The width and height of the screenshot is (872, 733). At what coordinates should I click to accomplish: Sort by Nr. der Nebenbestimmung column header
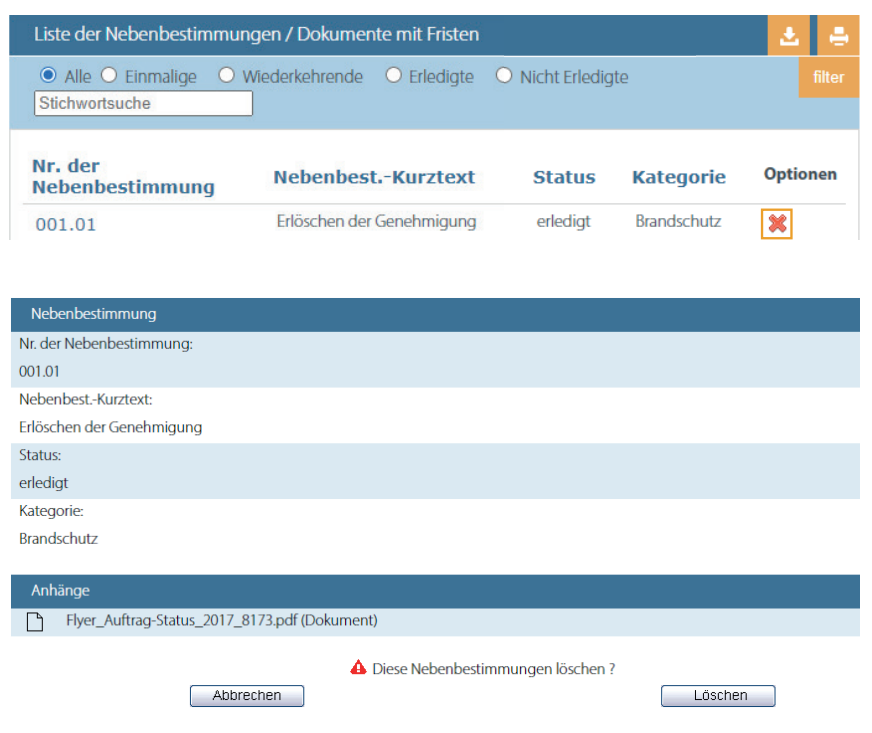(x=123, y=177)
